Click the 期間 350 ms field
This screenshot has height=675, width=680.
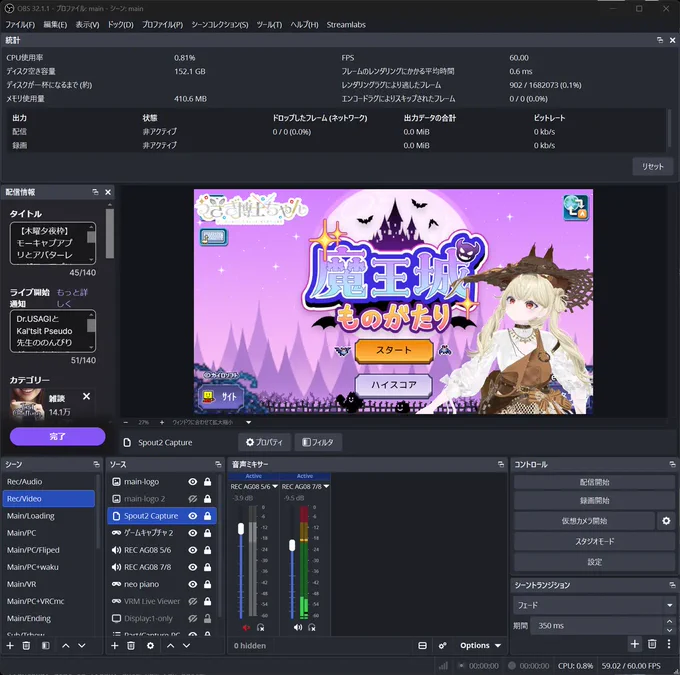(598, 626)
